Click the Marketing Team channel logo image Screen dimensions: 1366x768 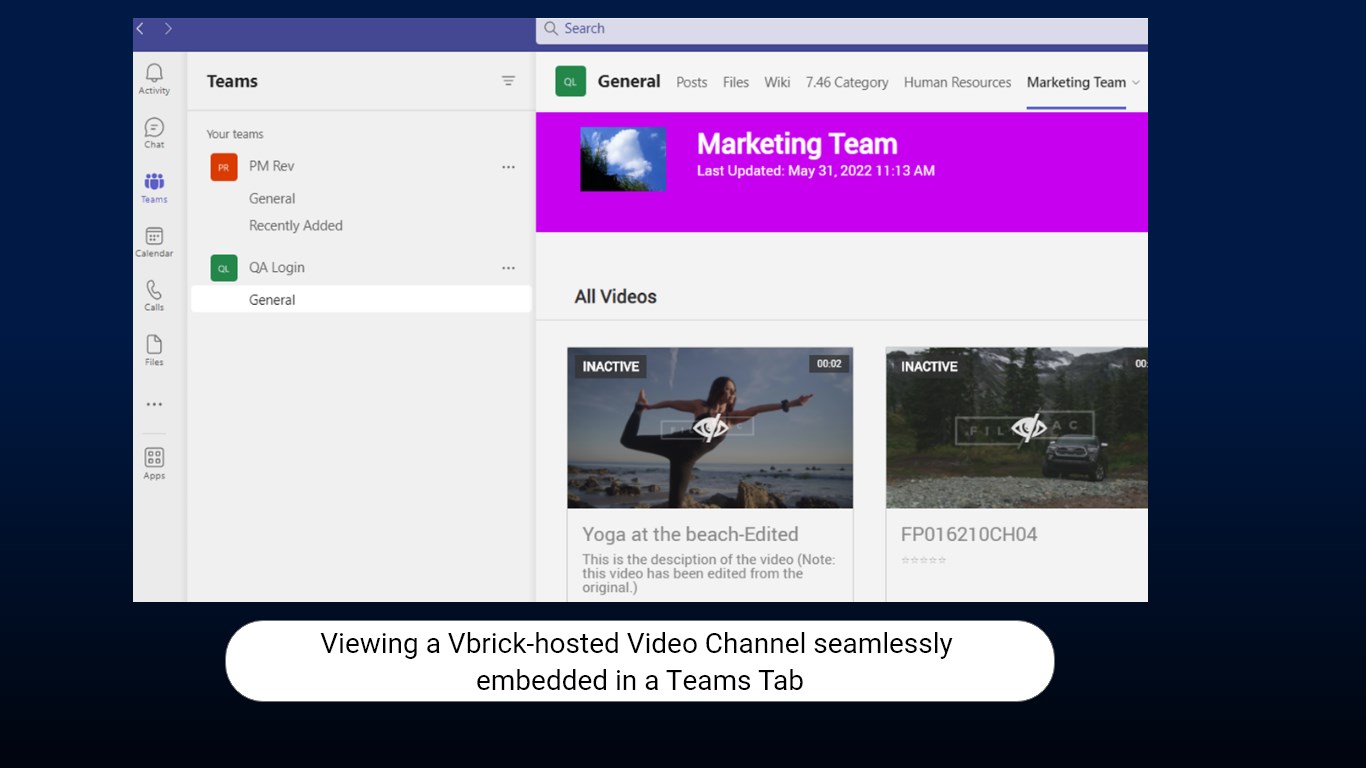[x=623, y=159]
